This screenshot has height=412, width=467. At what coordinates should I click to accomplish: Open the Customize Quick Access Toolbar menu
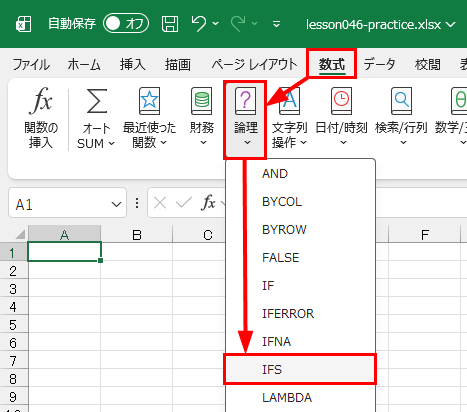click(276, 24)
